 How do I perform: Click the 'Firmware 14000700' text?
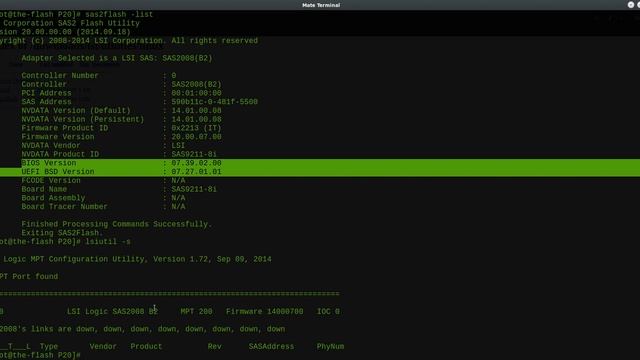(264, 311)
